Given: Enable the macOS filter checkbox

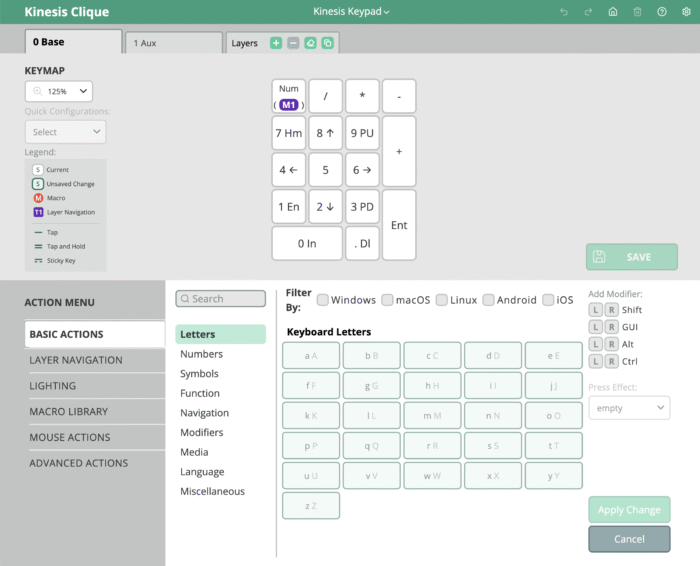Looking at the screenshot, I should click(x=388, y=300).
